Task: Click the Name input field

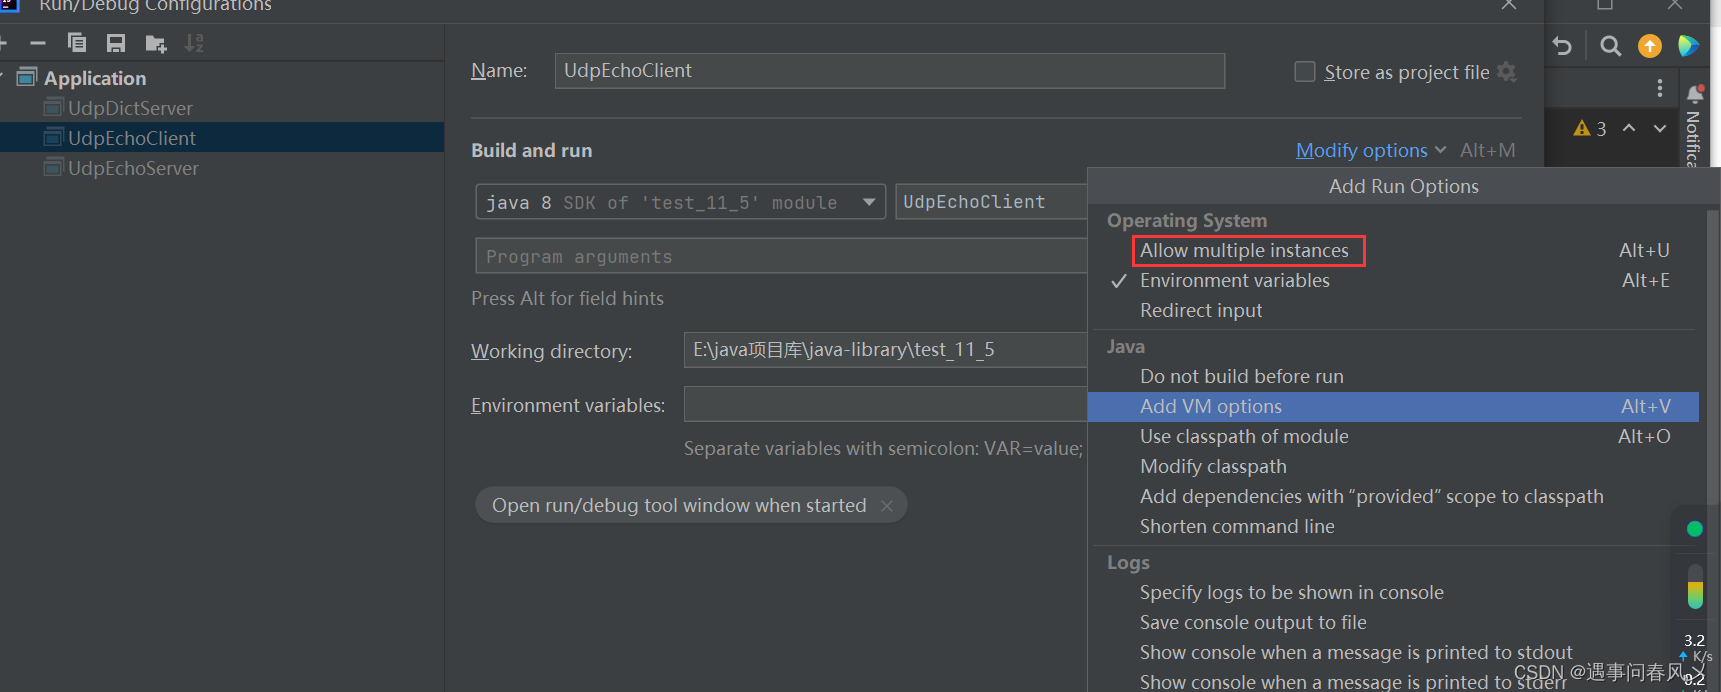Action: click(x=890, y=71)
